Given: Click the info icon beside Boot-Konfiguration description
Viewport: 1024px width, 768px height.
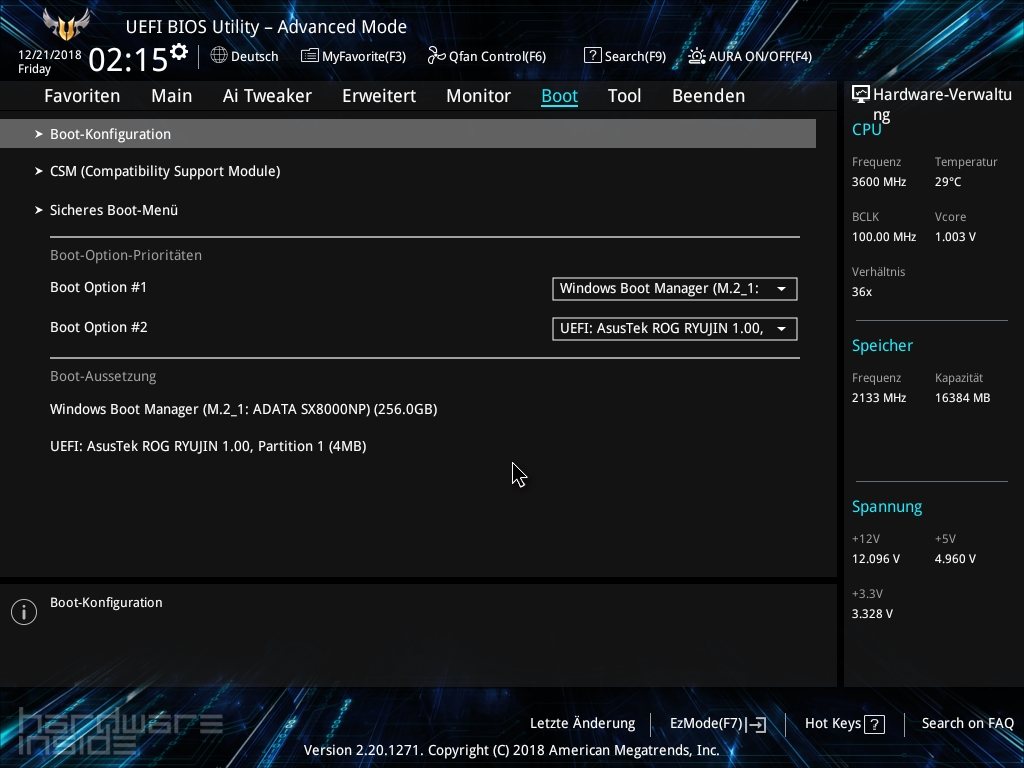Looking at the screenshot, I should click(23, 611).
